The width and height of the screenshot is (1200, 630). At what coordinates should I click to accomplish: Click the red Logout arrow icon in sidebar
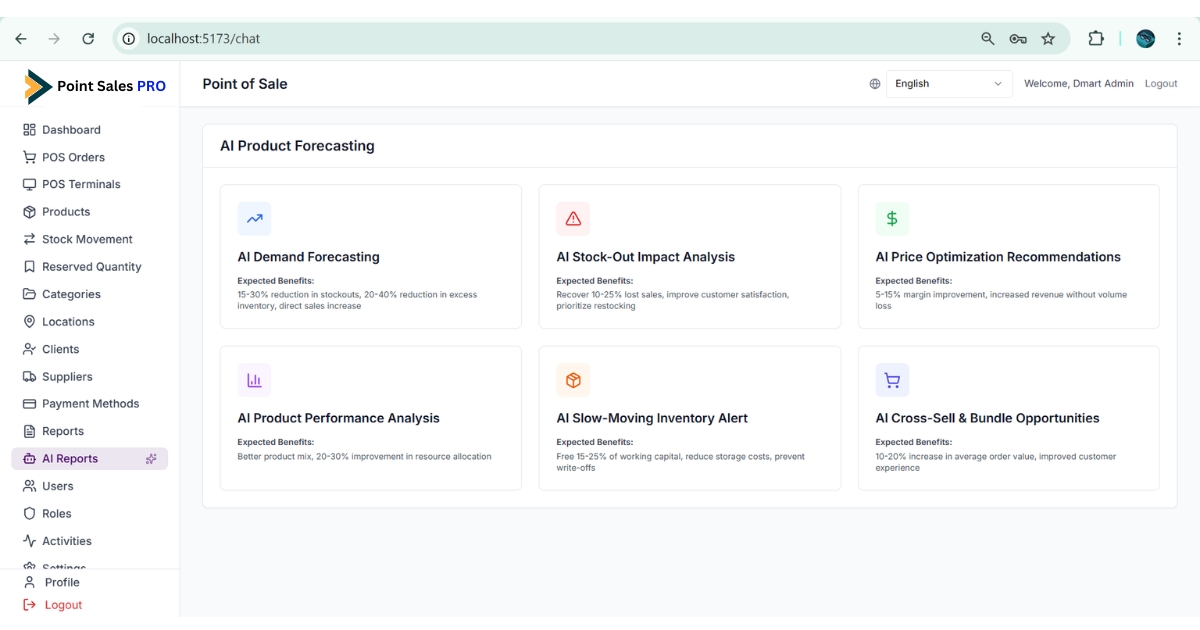[29, 605]
